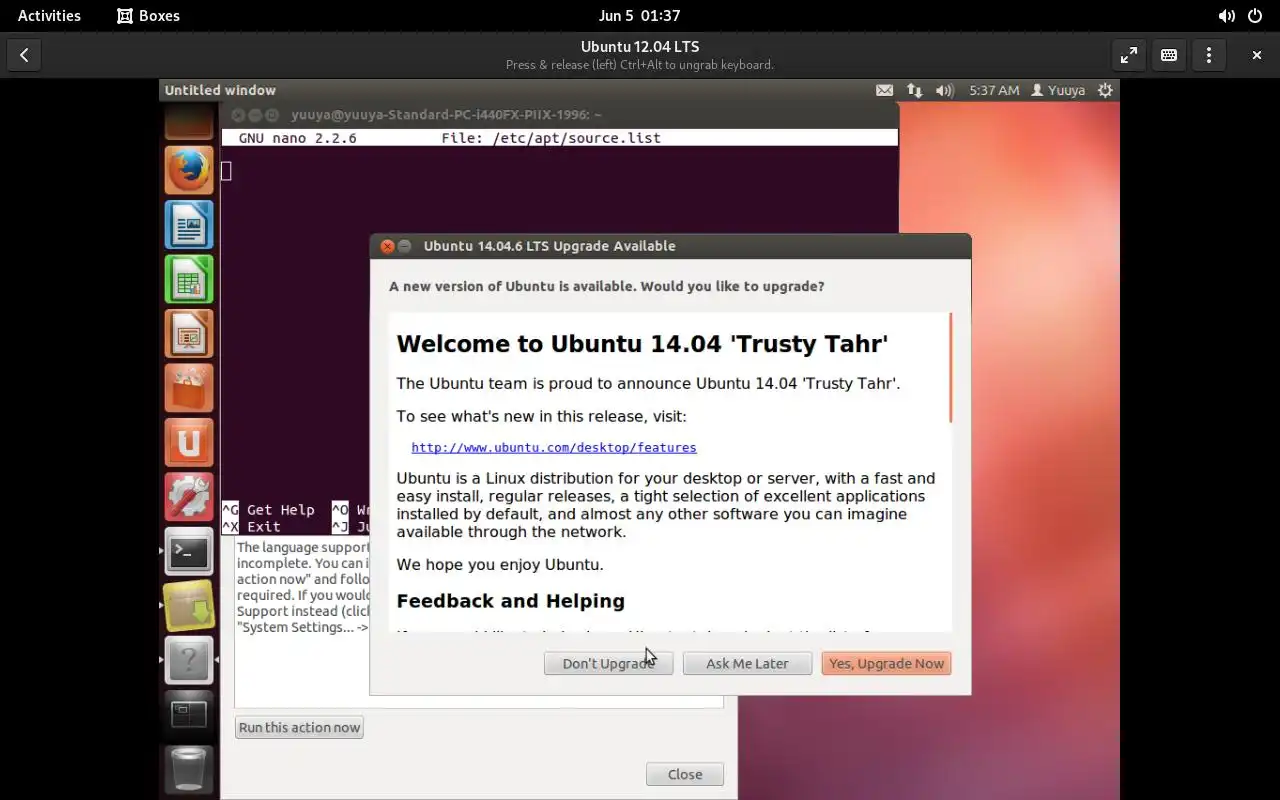Viewport: 1280px width, 800px height.
Task: Launch LibreOffice Impress from the launcher
Action: pyautogui.click(x=189, y=333)
